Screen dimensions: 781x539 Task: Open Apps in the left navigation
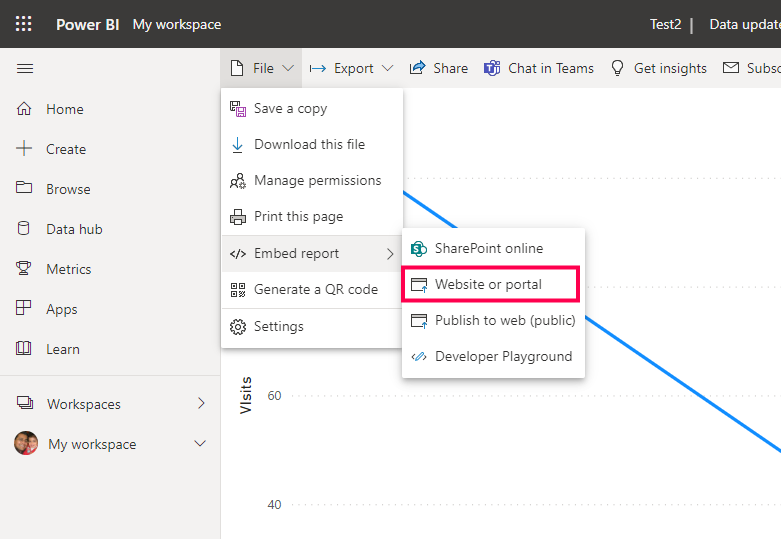click(61, 309)
